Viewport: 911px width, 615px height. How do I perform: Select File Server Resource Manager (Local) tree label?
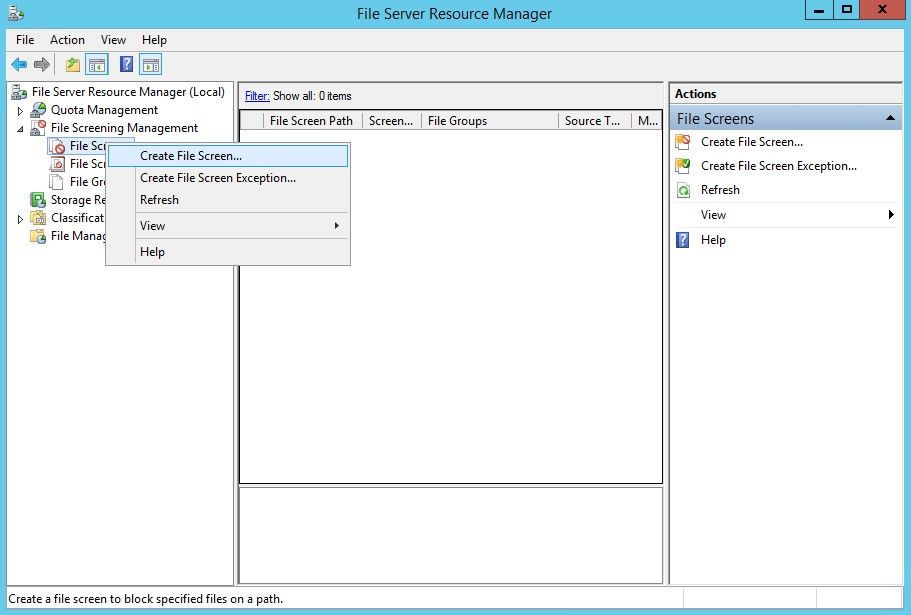pos(128,92)
